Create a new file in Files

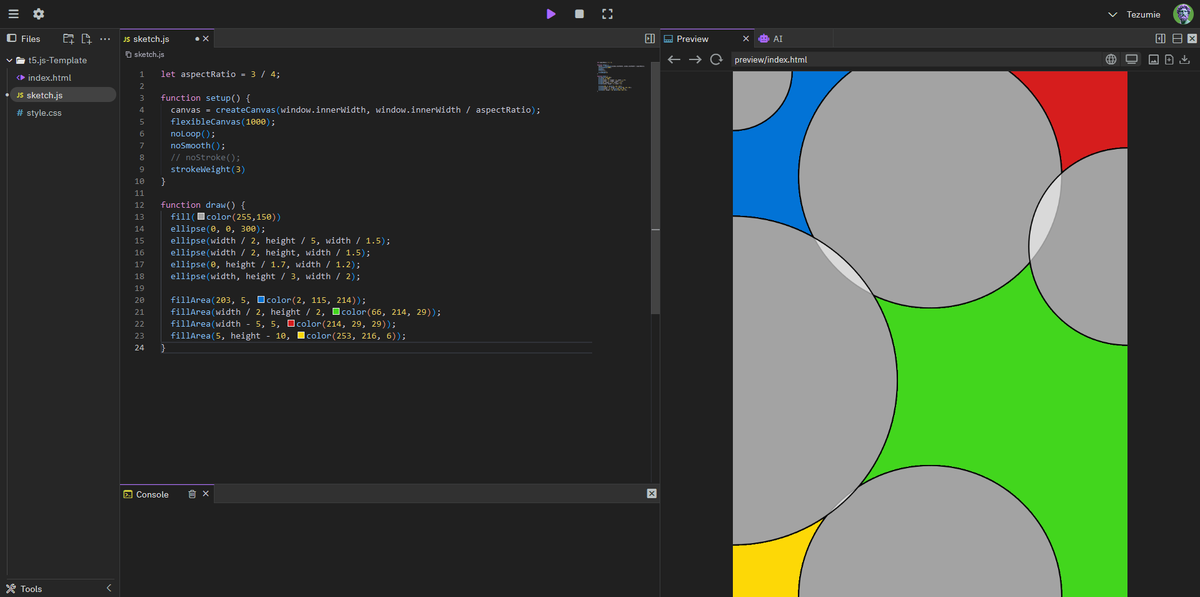pyautogui.click(x=87, y=39)
